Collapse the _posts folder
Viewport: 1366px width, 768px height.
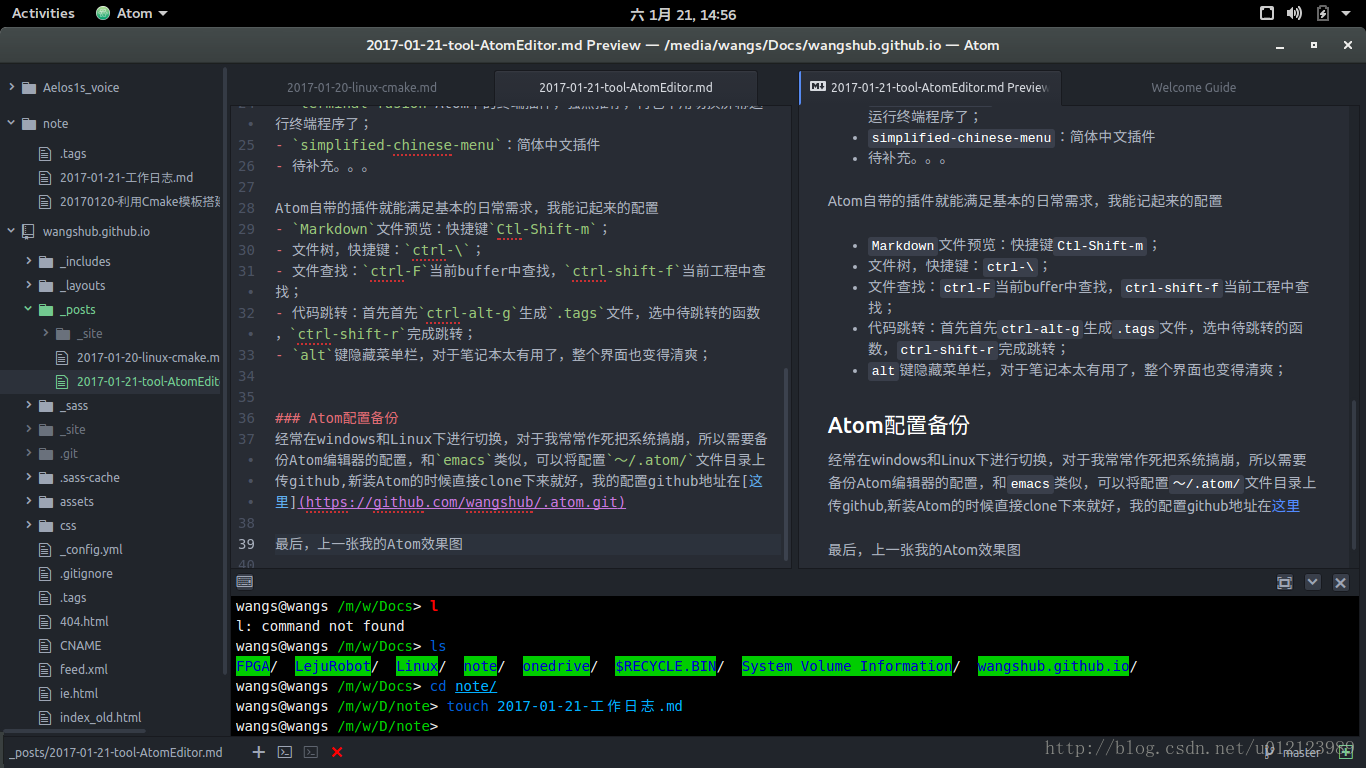click(x=28, y=310)
